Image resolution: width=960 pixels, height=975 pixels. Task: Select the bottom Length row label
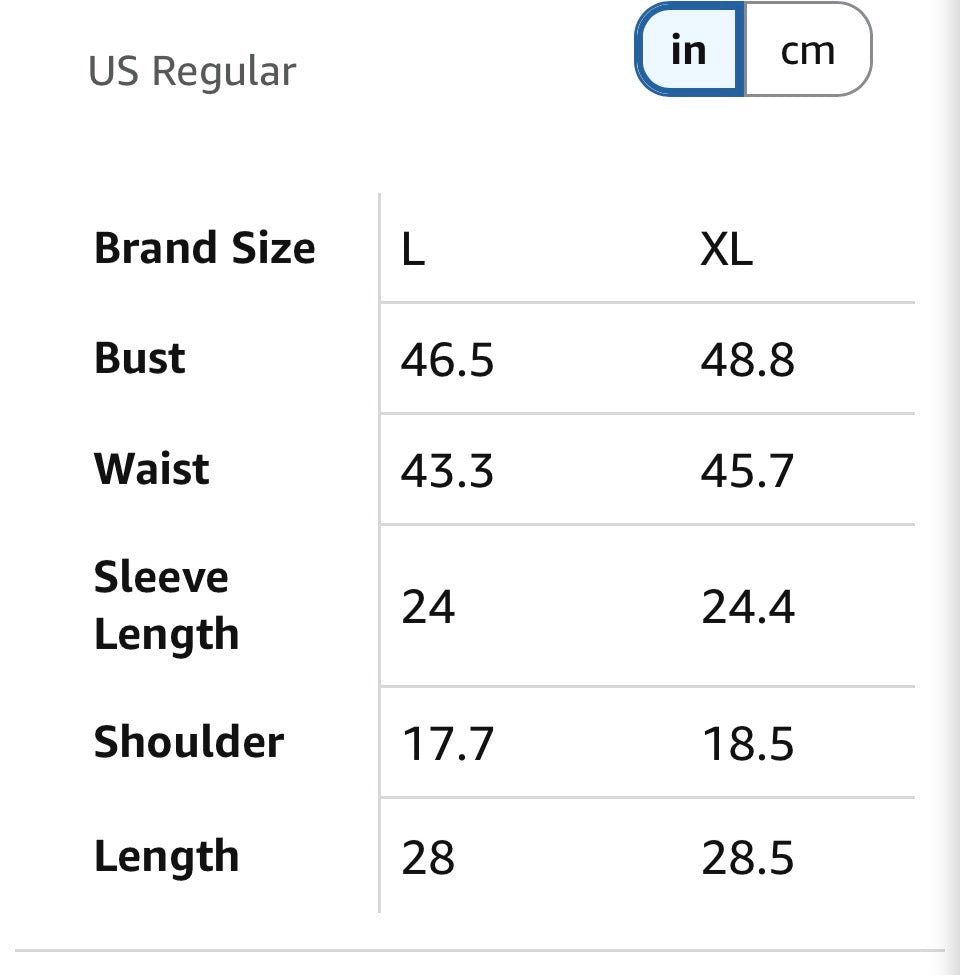(167, 858)
